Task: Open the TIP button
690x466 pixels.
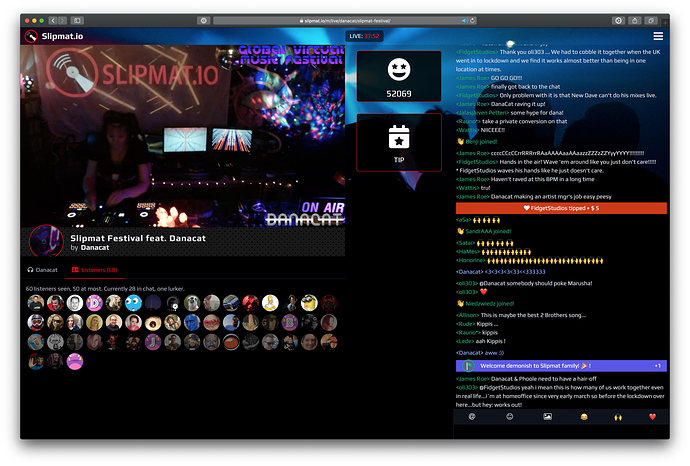Action: pyautogui.click(x=399, y=143)
